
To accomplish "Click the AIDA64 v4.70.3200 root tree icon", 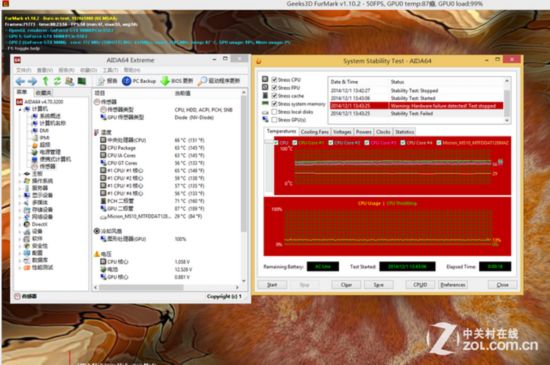I will tap(19, 102).
